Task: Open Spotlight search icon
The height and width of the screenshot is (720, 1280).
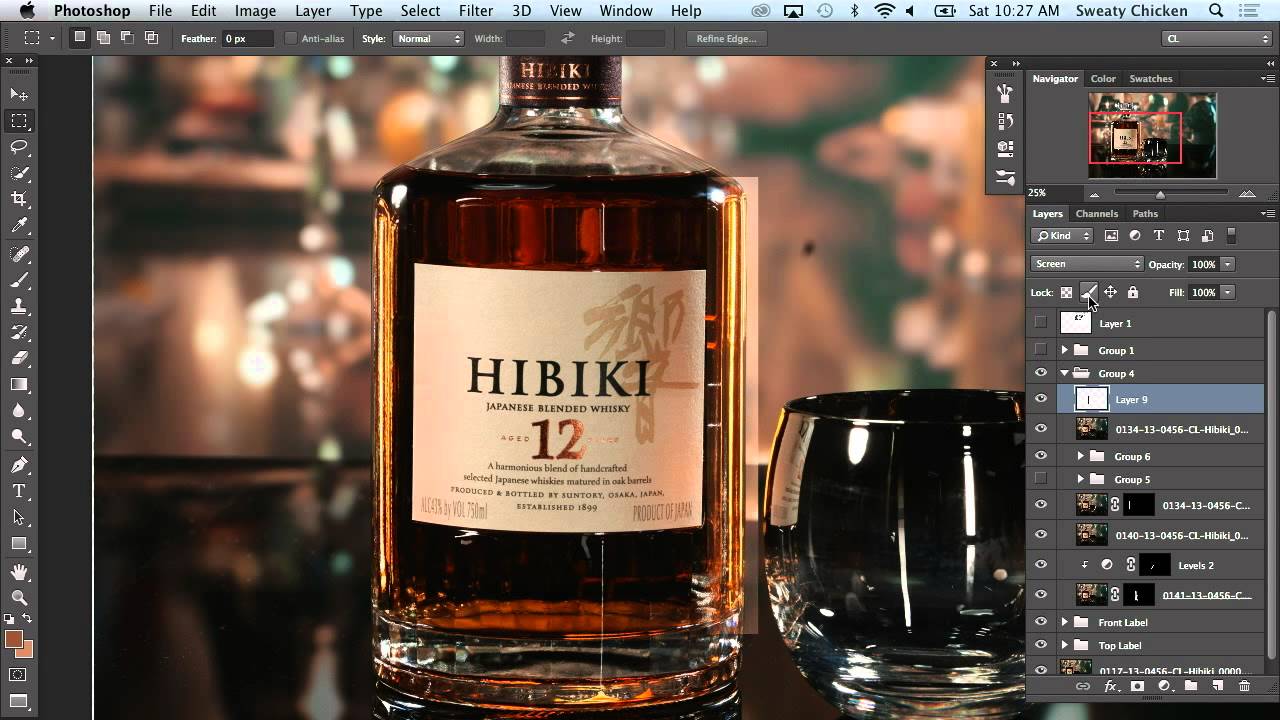Action: [1216, 11]
